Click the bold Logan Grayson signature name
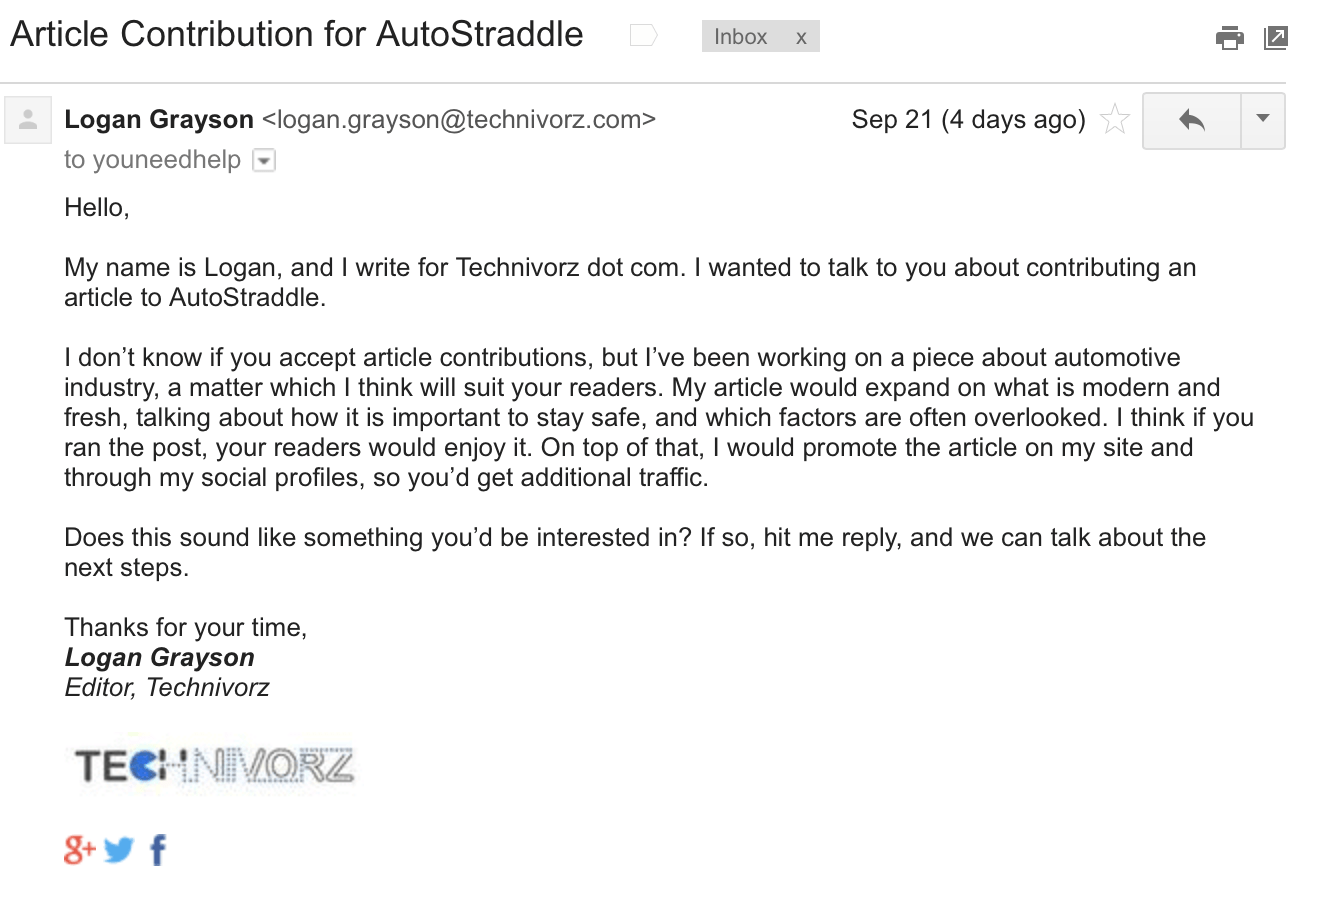The width and height of the screenshot is (1326, 900). coord(160,657)
